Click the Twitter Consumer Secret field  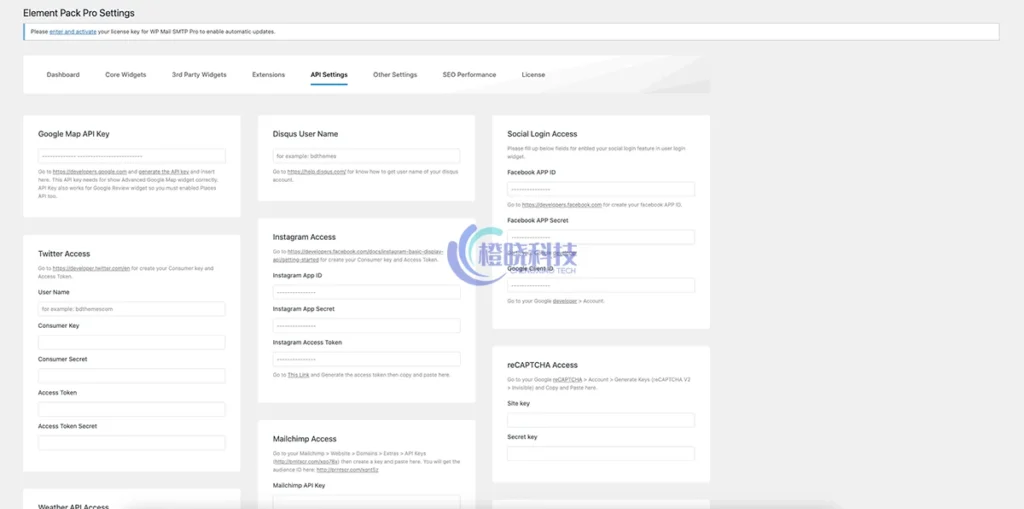click(x=131, y=376)
